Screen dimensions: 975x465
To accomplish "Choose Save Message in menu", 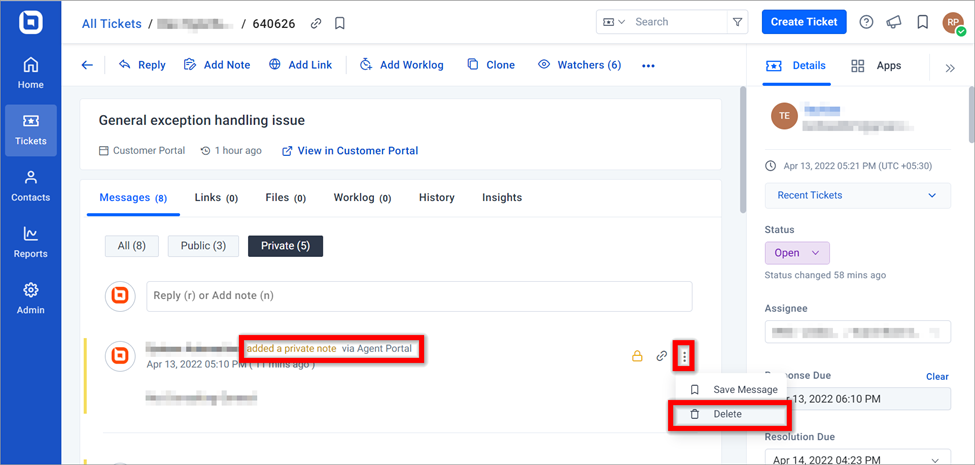I will (732, 390).
